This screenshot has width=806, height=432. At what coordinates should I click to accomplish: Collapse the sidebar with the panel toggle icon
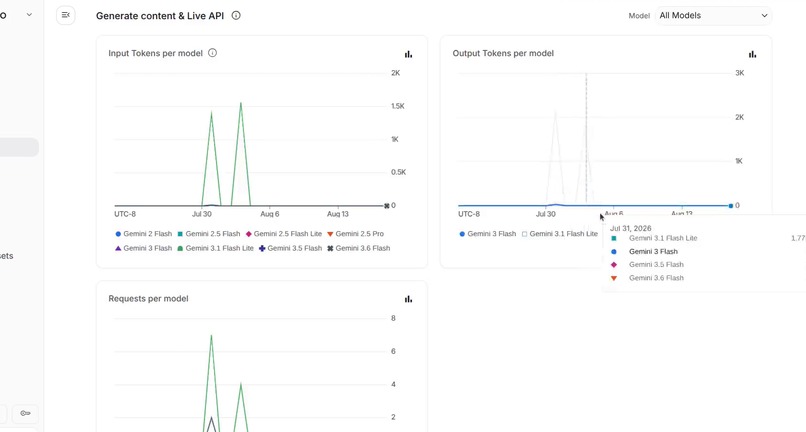click(66, 15)
